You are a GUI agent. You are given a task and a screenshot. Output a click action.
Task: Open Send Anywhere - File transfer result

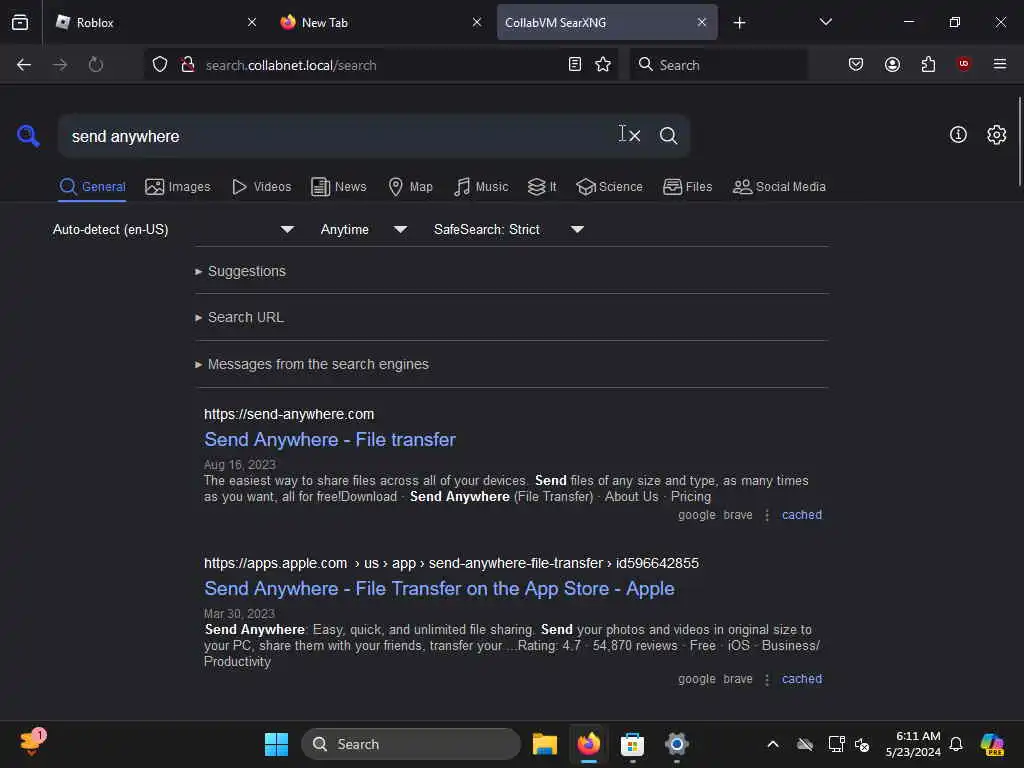(x=330, y=440)
